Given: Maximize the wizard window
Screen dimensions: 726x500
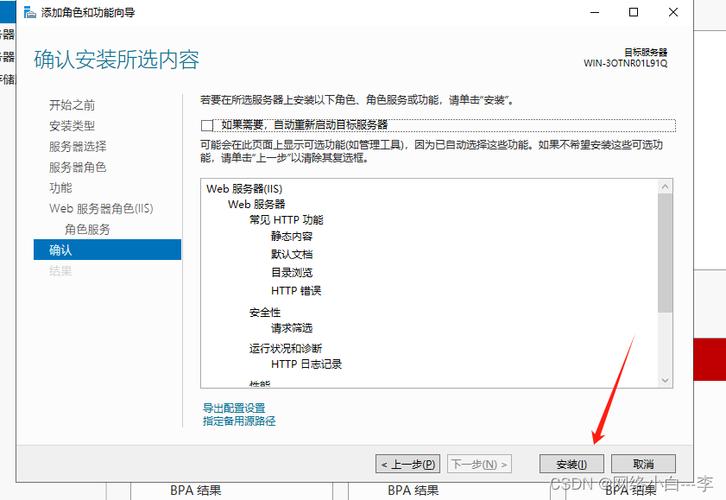Looking at the screenshot, I should point(633,12).
